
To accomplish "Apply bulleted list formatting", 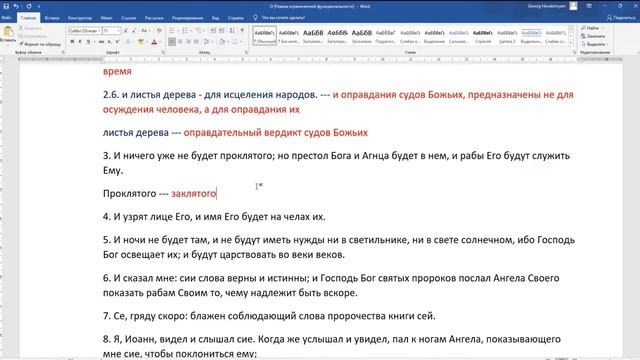I will [173, 31].
